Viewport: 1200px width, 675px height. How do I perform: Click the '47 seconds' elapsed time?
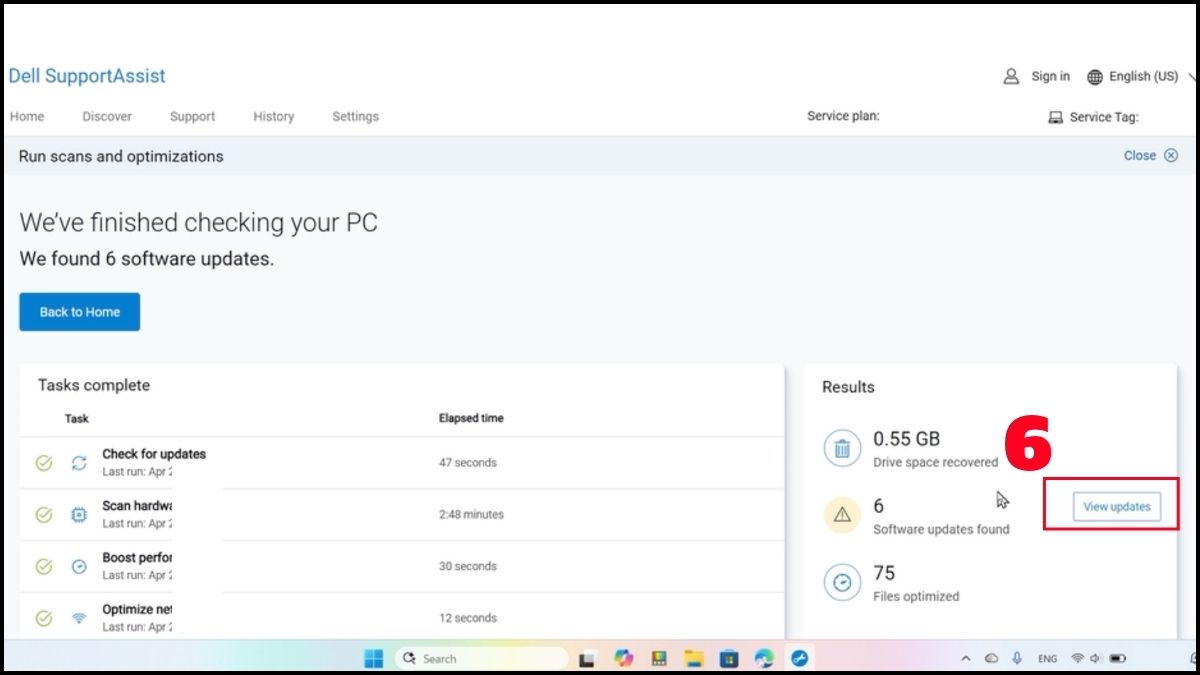(x=467, y=463)
